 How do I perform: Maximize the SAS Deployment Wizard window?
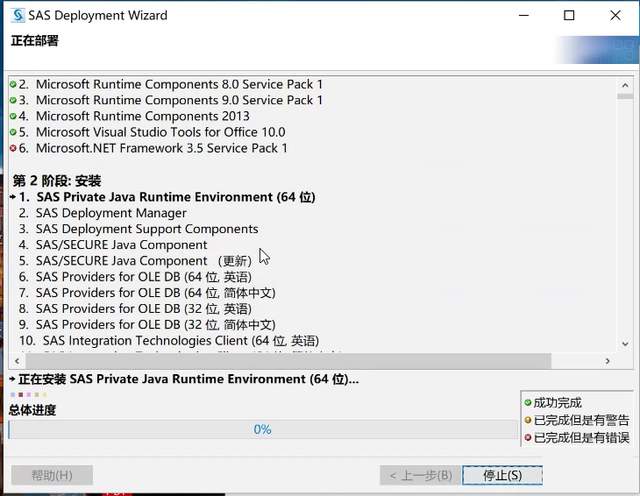point(569,16)
